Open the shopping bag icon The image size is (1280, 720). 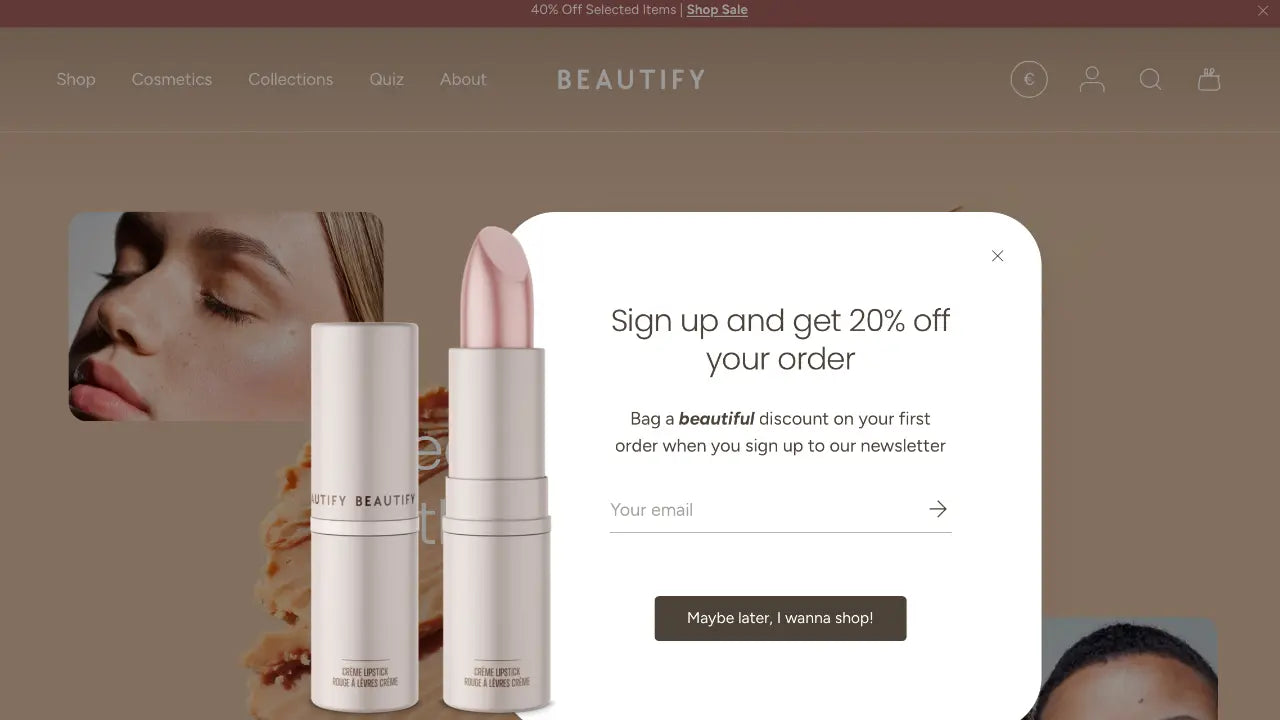pyautogui.click(x=1209, y=79)
